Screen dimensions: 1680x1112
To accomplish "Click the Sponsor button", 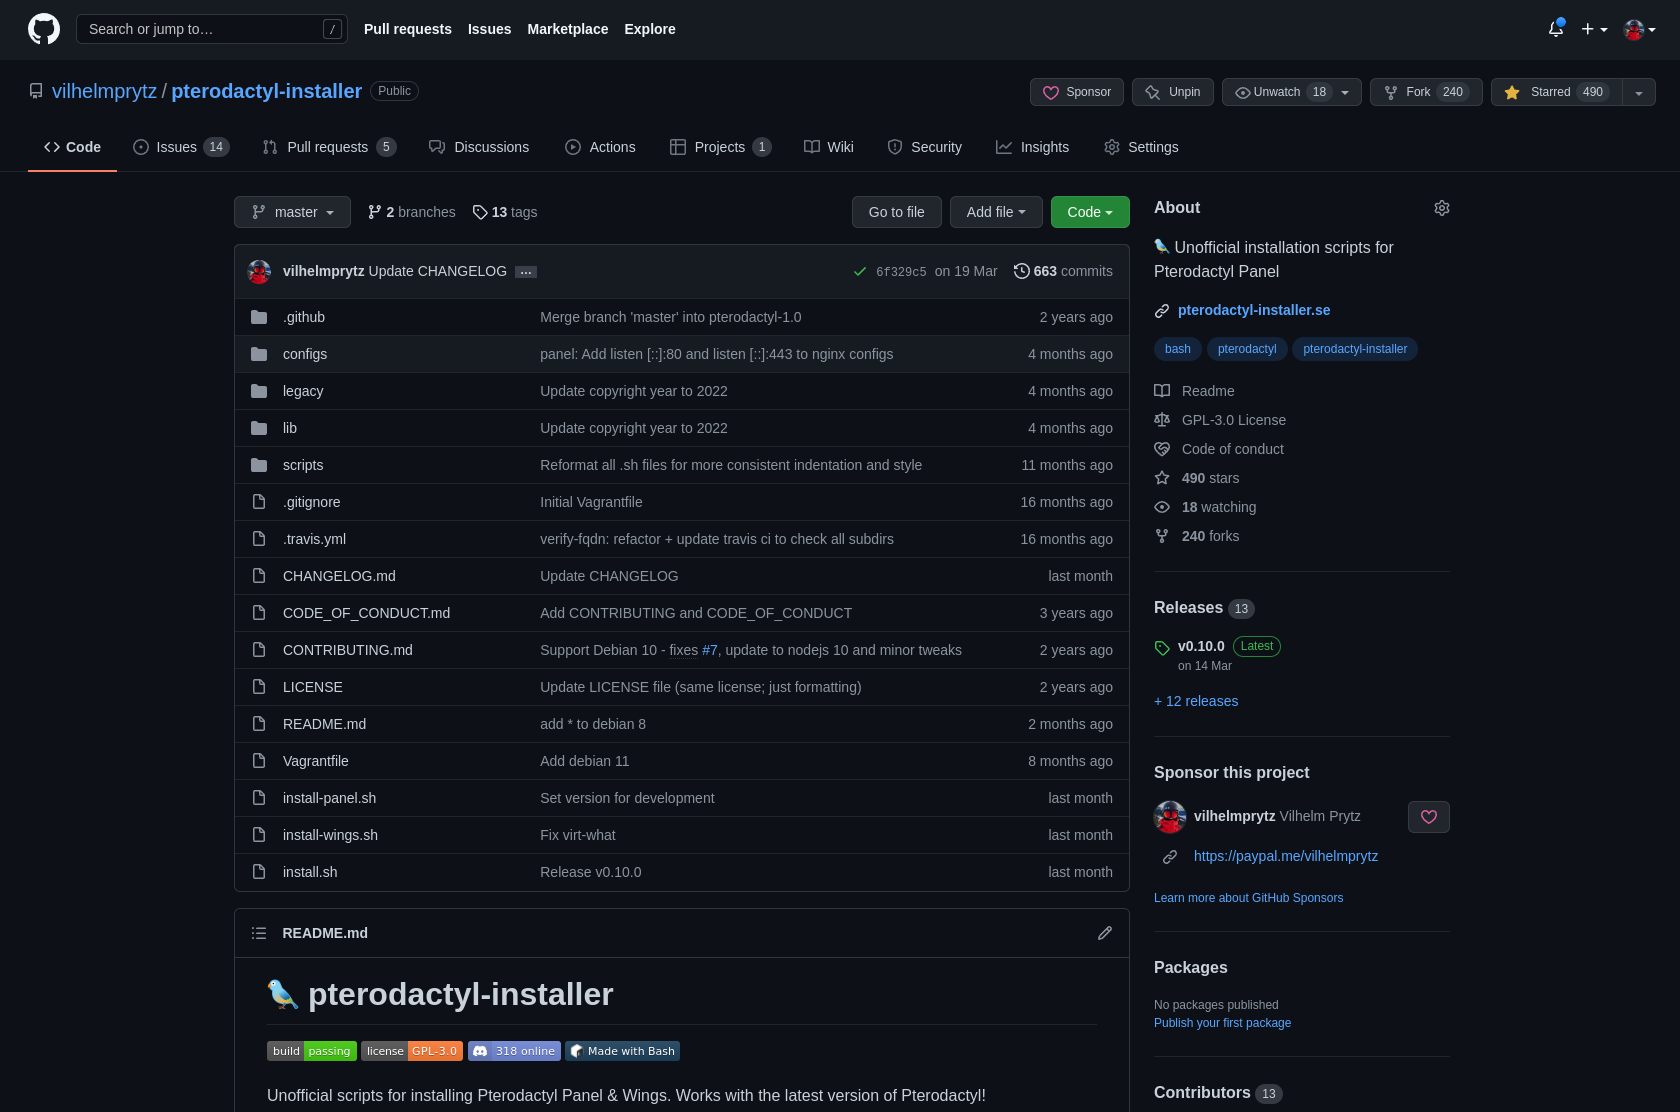I will [x=1077, y=92].
